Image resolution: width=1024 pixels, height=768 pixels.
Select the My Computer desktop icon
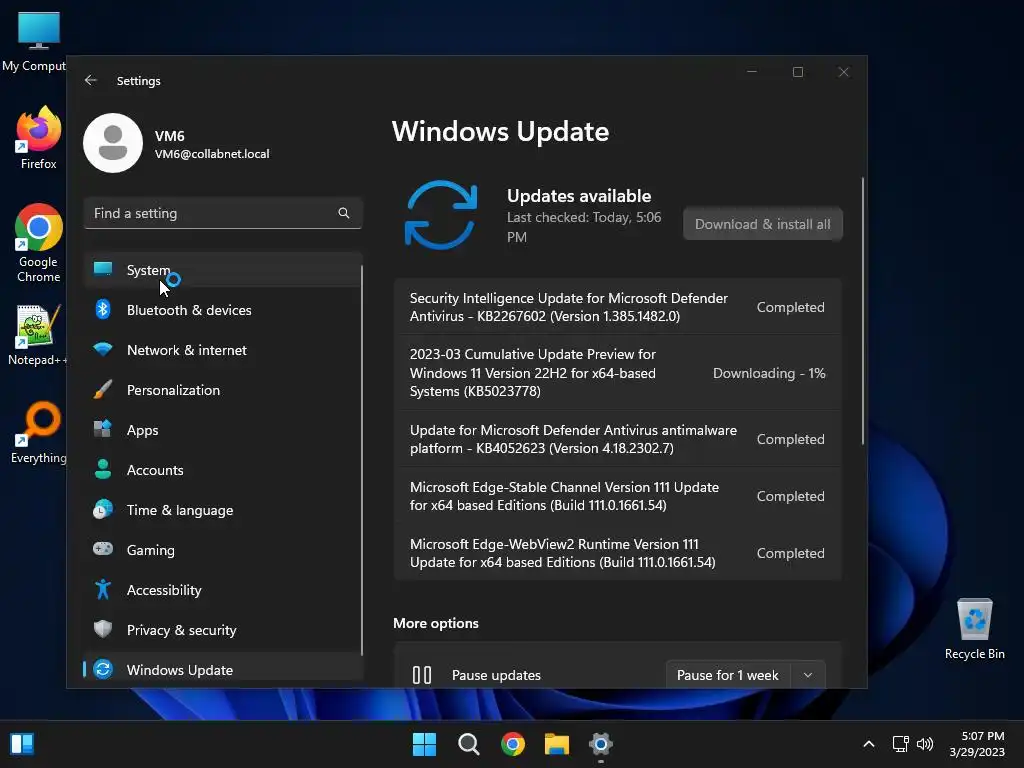tap(34, 41)
